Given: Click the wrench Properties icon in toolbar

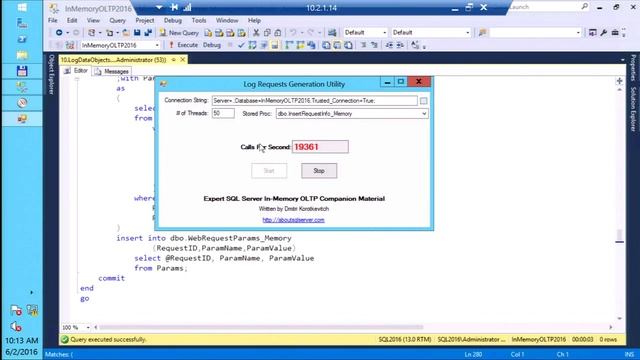Looking at the screenshot, I should (604, 33).
